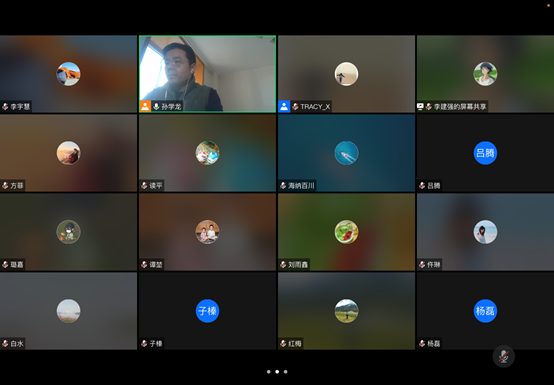Select the blue 子榛 avatar circle
Image resolution: width=554 pixels, height=385 pixels.
click(x=207, y=311)
